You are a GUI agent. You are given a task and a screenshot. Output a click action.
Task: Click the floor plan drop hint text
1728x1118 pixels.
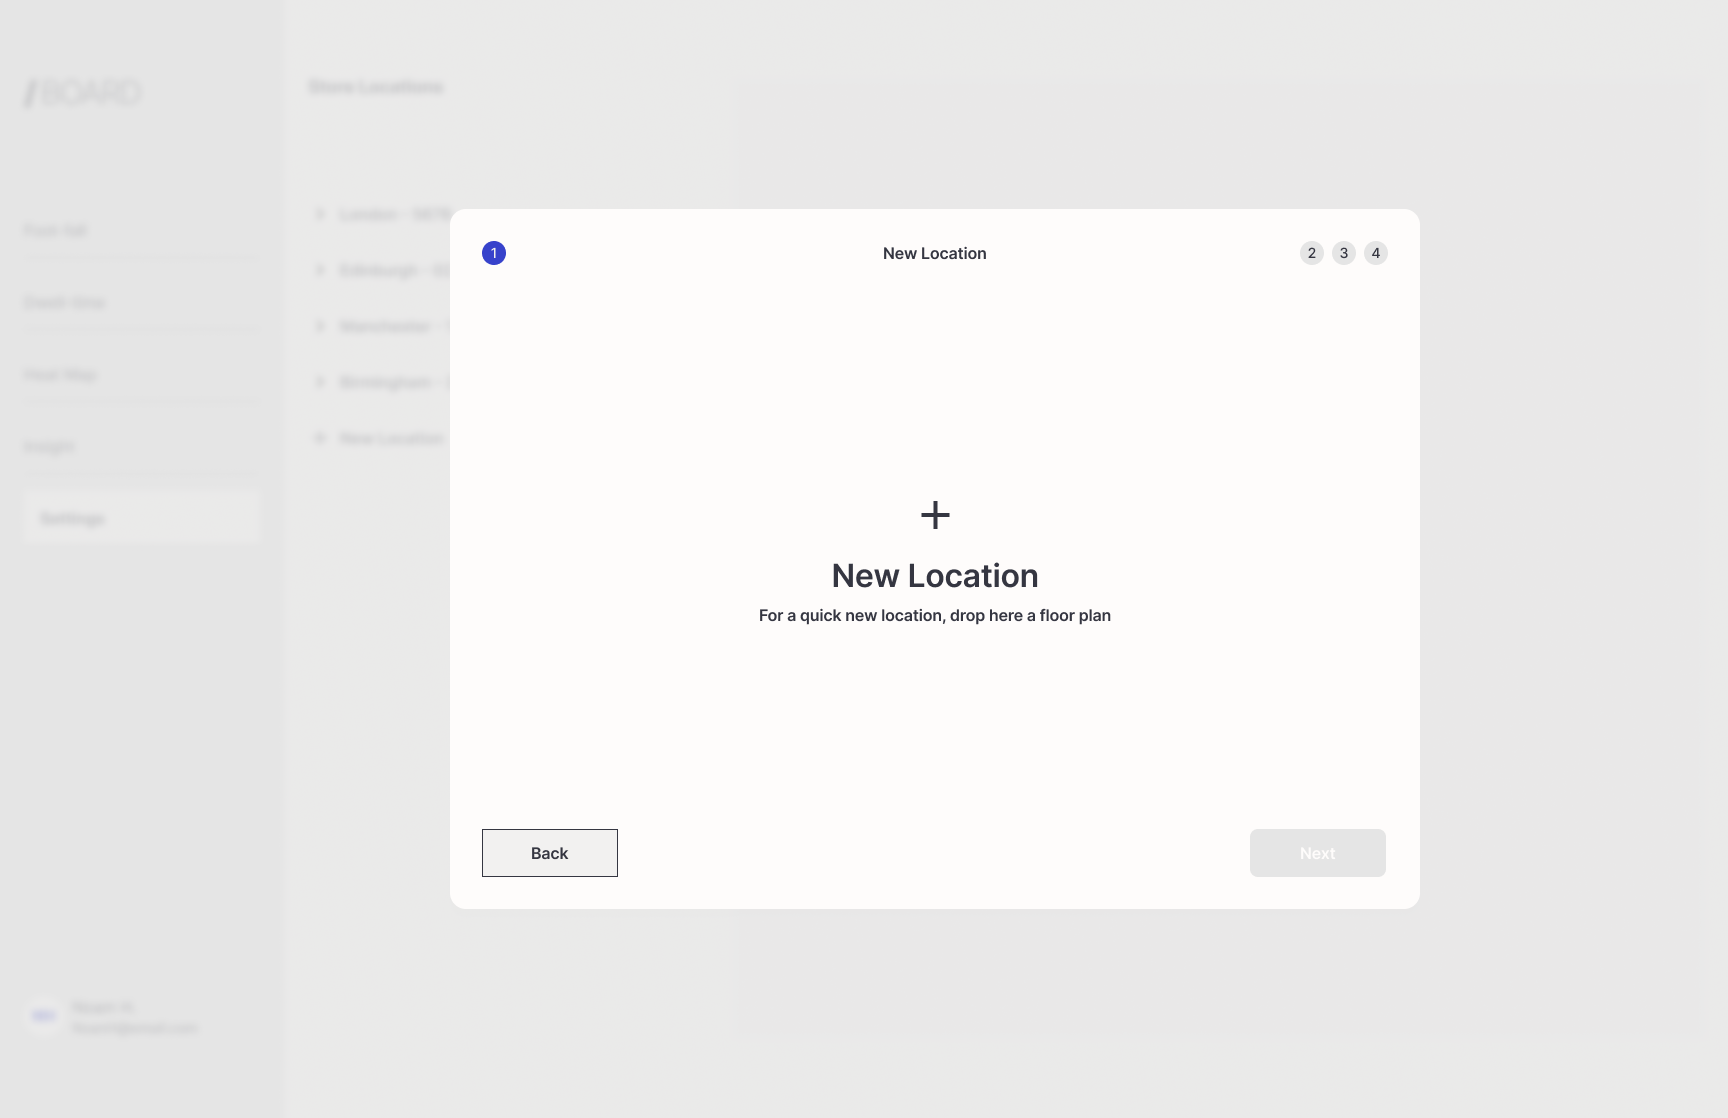[x=935, y=615]
